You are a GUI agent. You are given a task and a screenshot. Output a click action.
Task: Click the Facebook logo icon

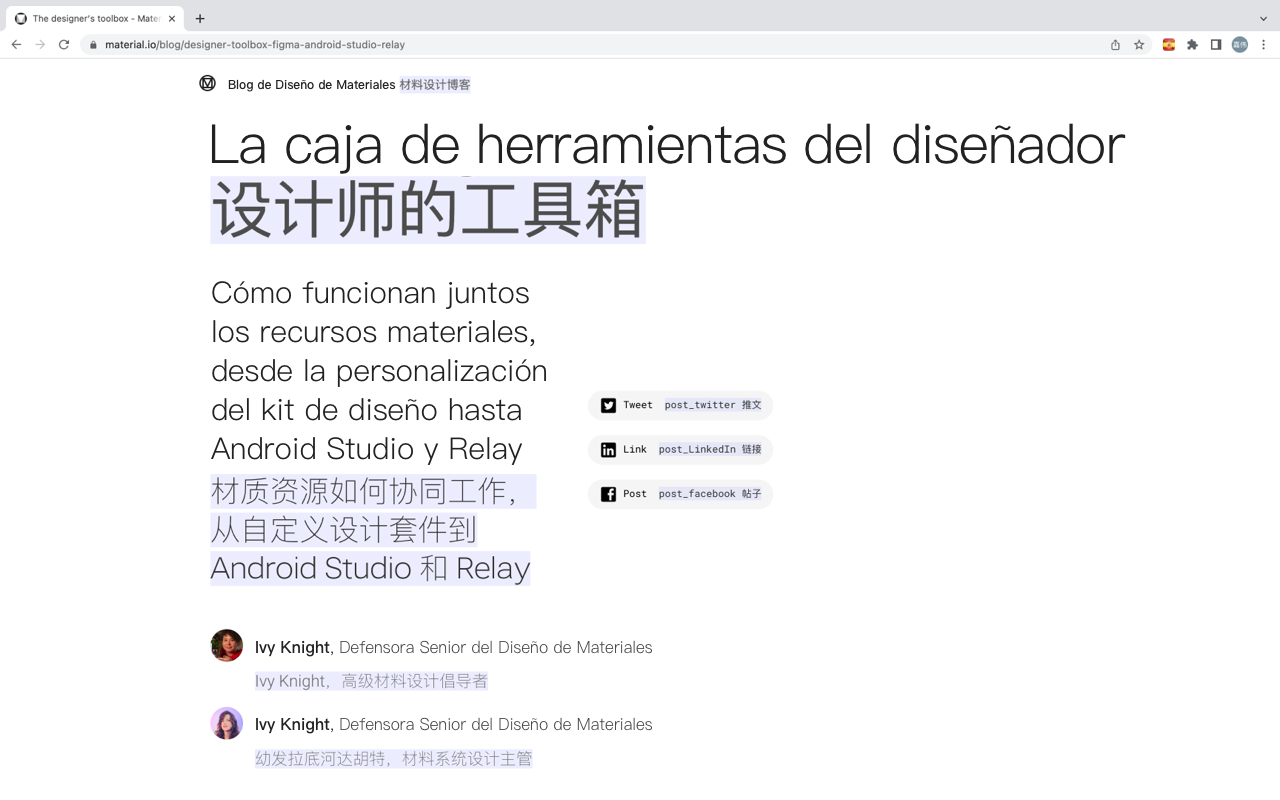pyautogui.click(x=608, y=494)
